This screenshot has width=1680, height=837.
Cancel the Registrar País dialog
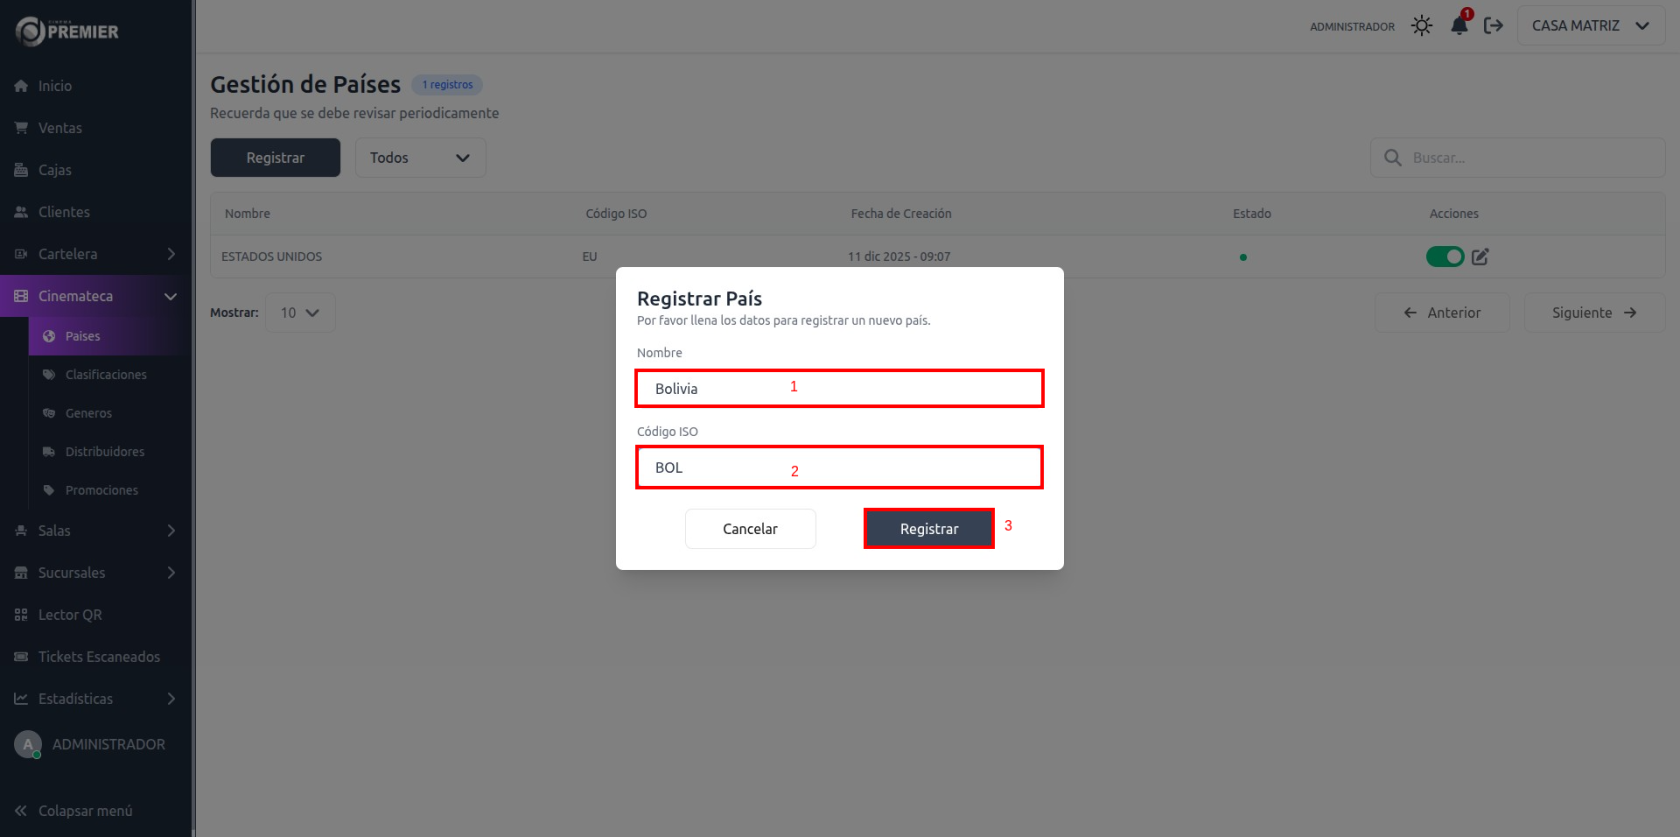click(x=750, y=529)
